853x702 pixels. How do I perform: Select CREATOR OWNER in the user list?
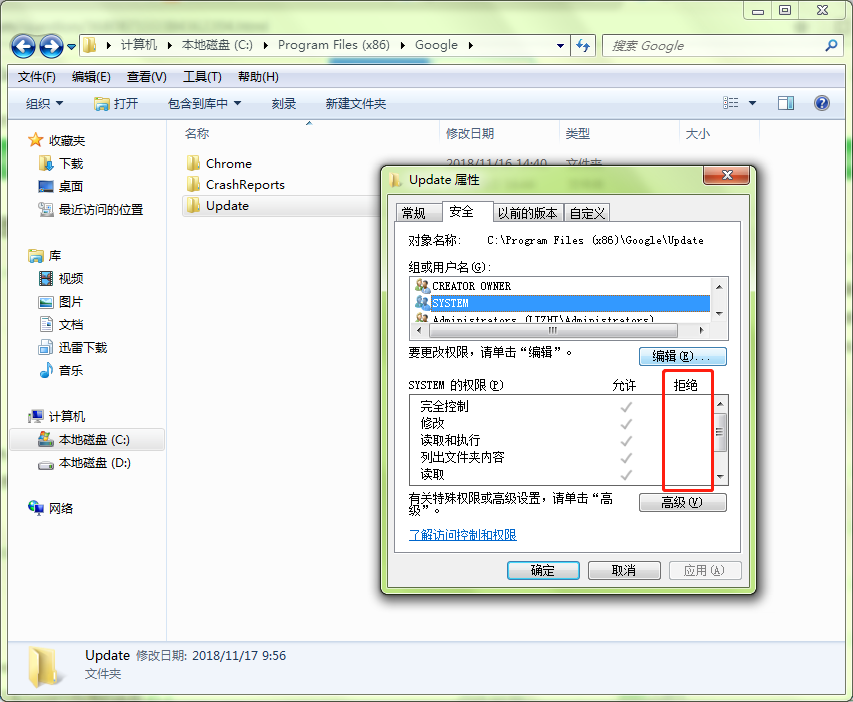click(562, 286)
